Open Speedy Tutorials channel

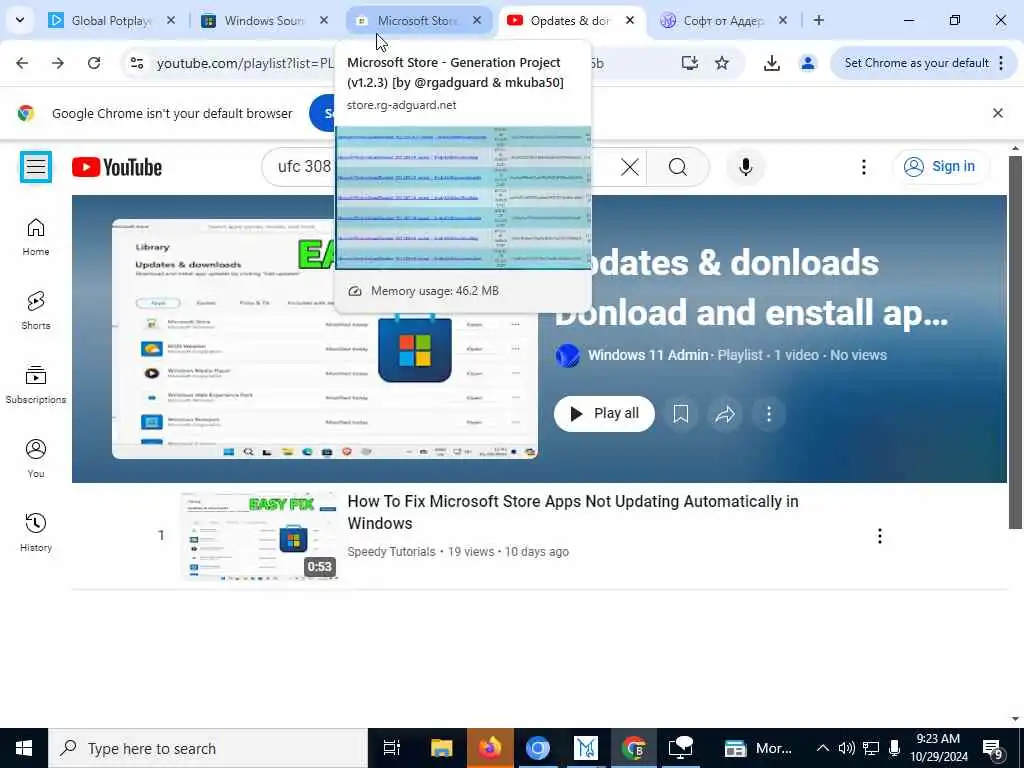click(391, 552)
